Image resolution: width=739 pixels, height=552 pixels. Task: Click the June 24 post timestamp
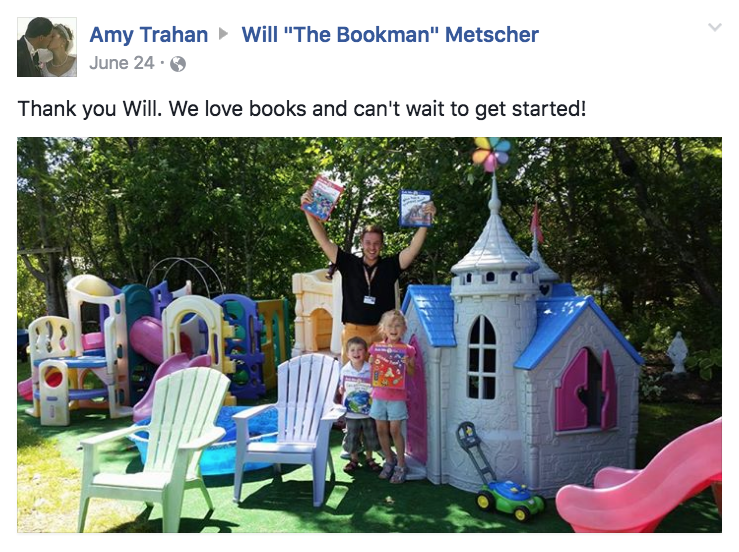pyautogui.click(x=122, y=63)
